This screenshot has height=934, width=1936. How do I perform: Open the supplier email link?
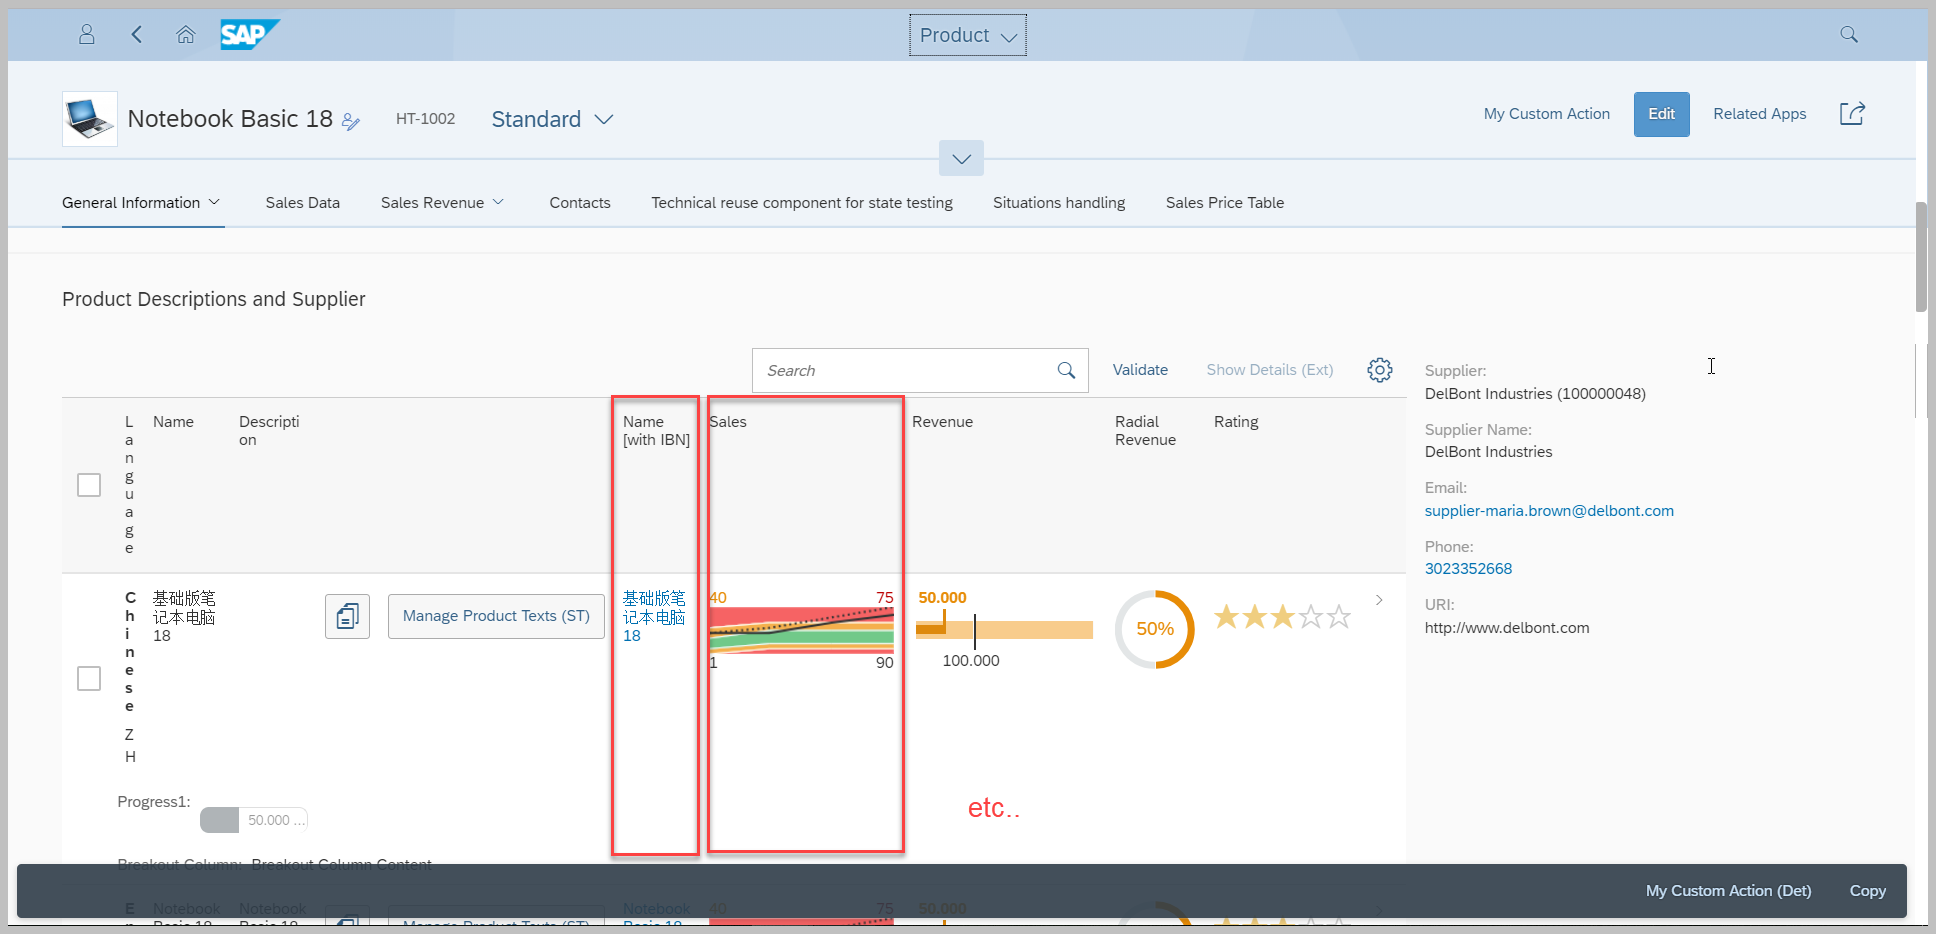tap(1549, 511)
